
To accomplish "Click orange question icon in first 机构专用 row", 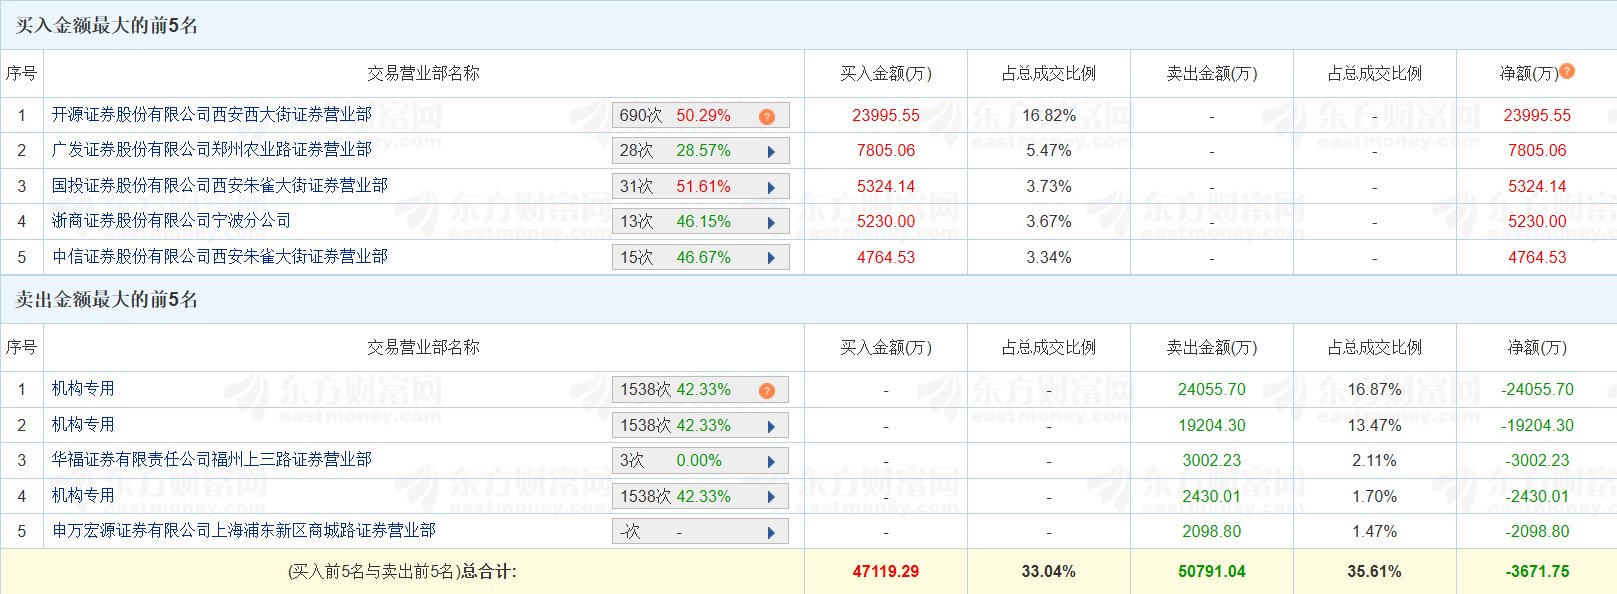I will click(x=767, y=391).
